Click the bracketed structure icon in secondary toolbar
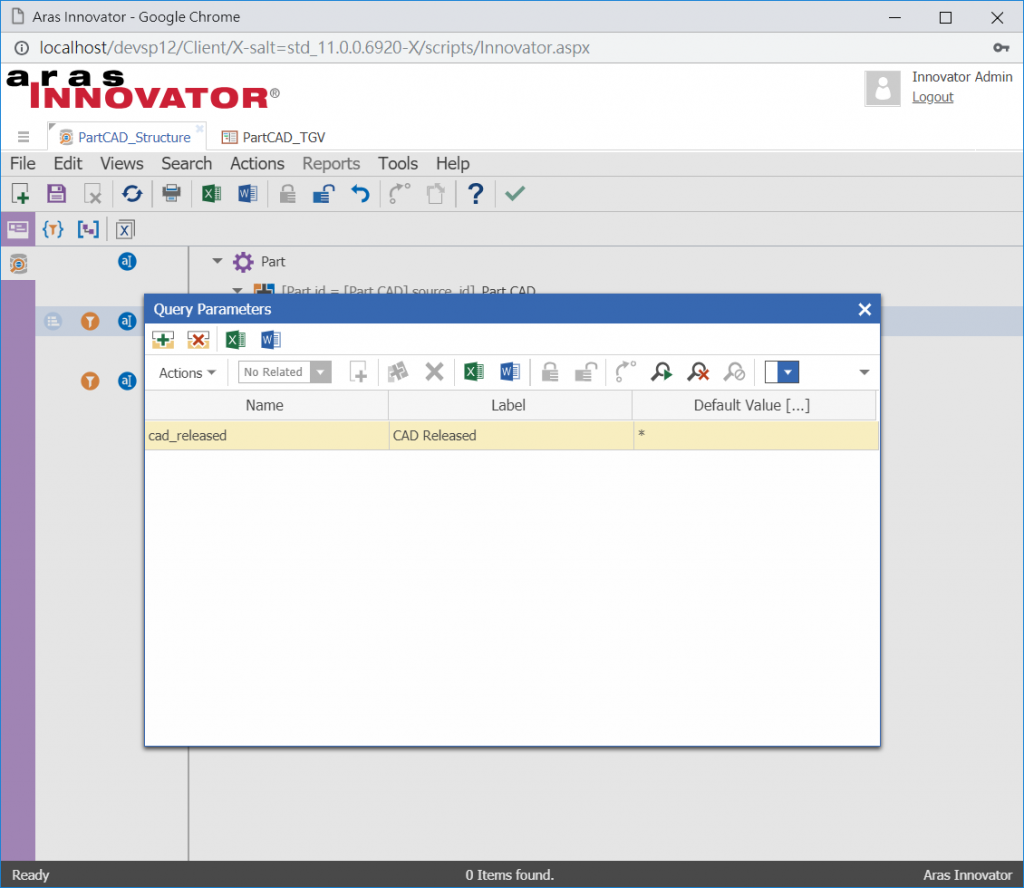Image resolution: width=1024 pixels, height=888 pixels. (88, 229)
